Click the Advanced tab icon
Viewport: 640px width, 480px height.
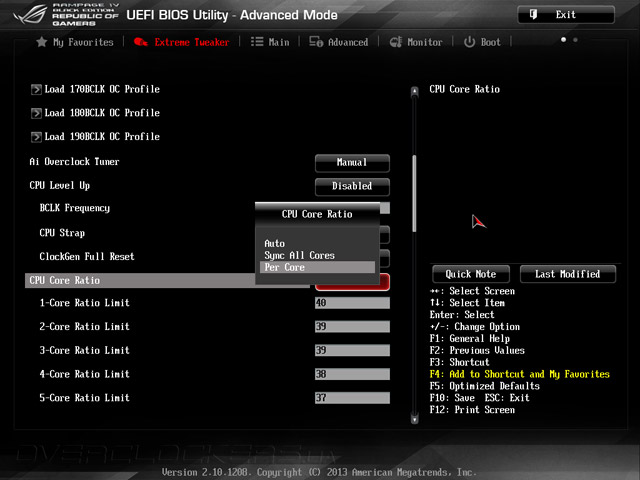316,42
